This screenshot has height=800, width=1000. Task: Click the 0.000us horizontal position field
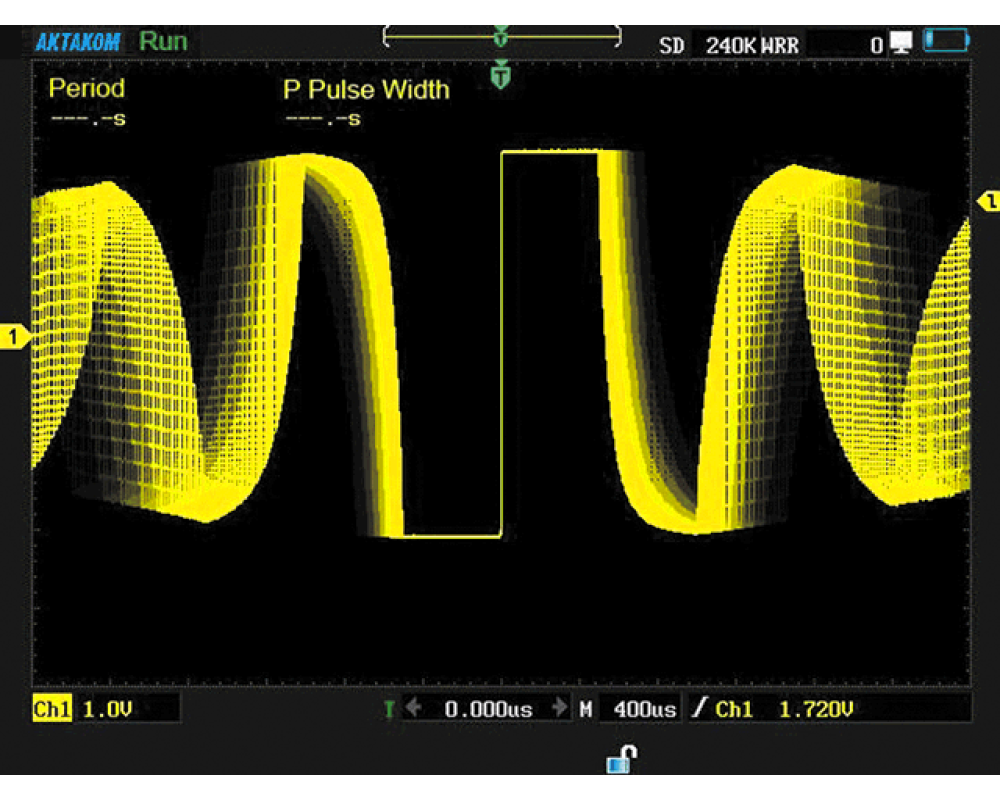pos(488,710)
